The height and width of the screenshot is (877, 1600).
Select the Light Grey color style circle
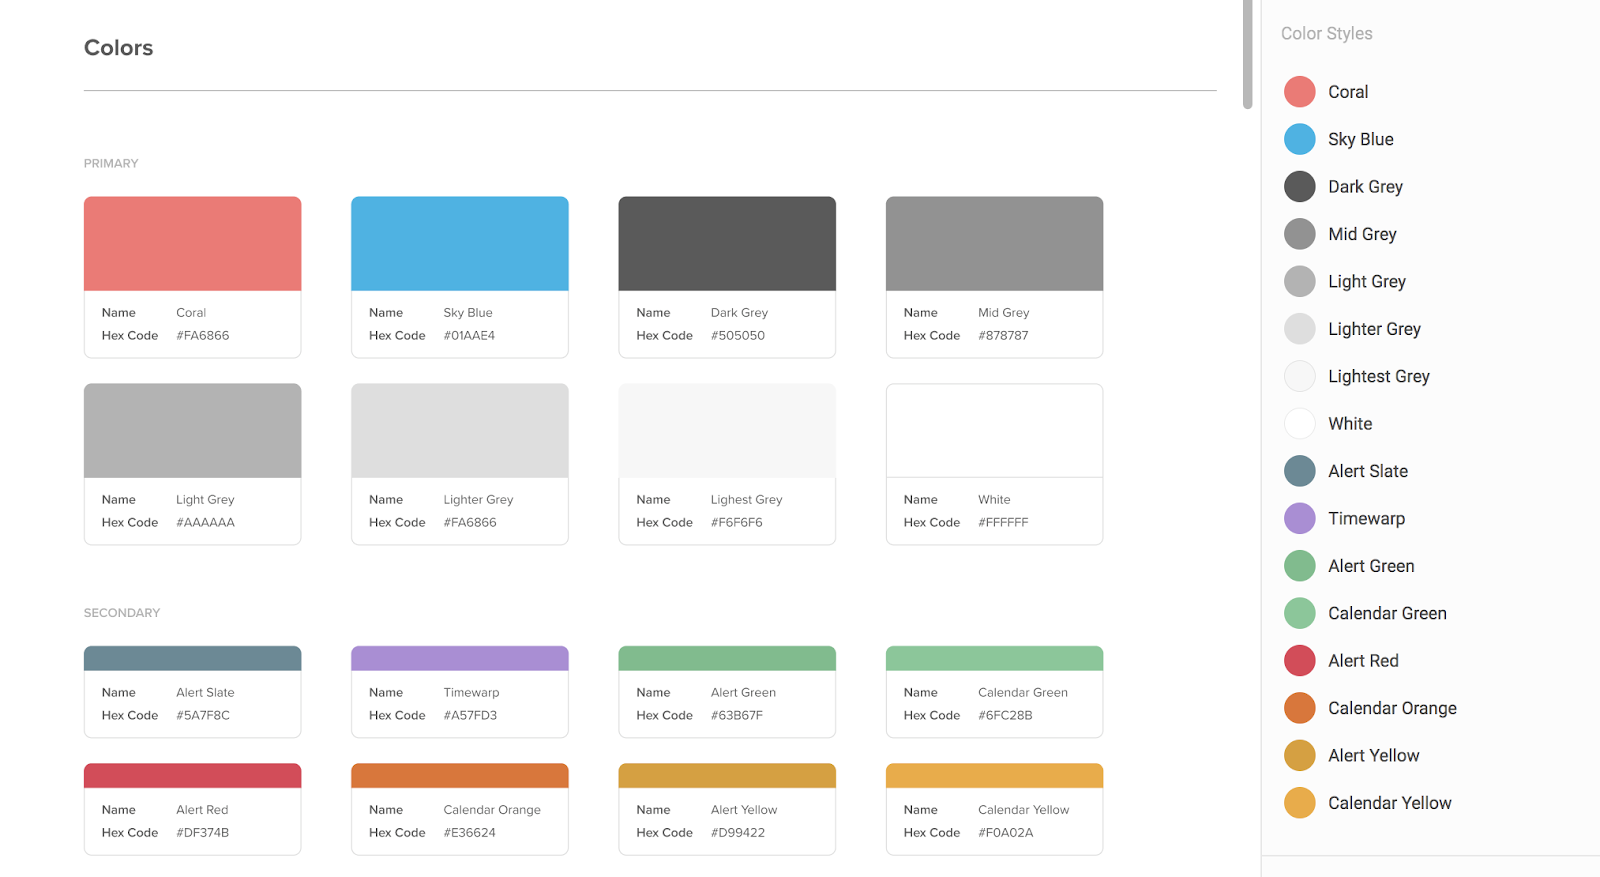coord(1299,281)
